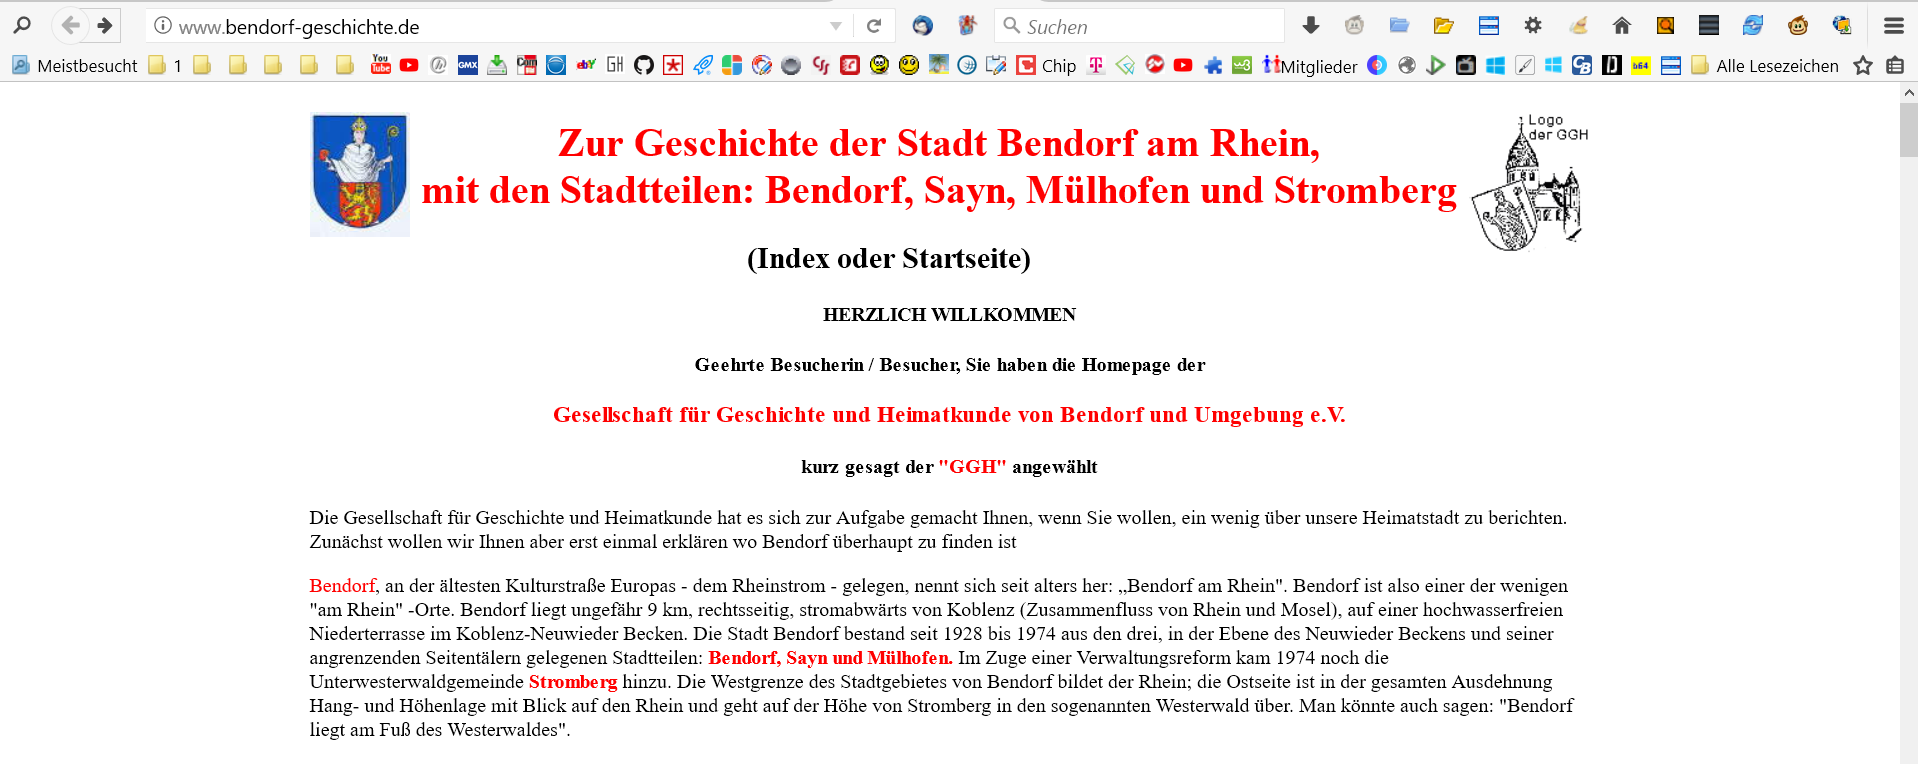Open the Mitglieder bookmark
1918x764 pixels.
[1310, 66]
